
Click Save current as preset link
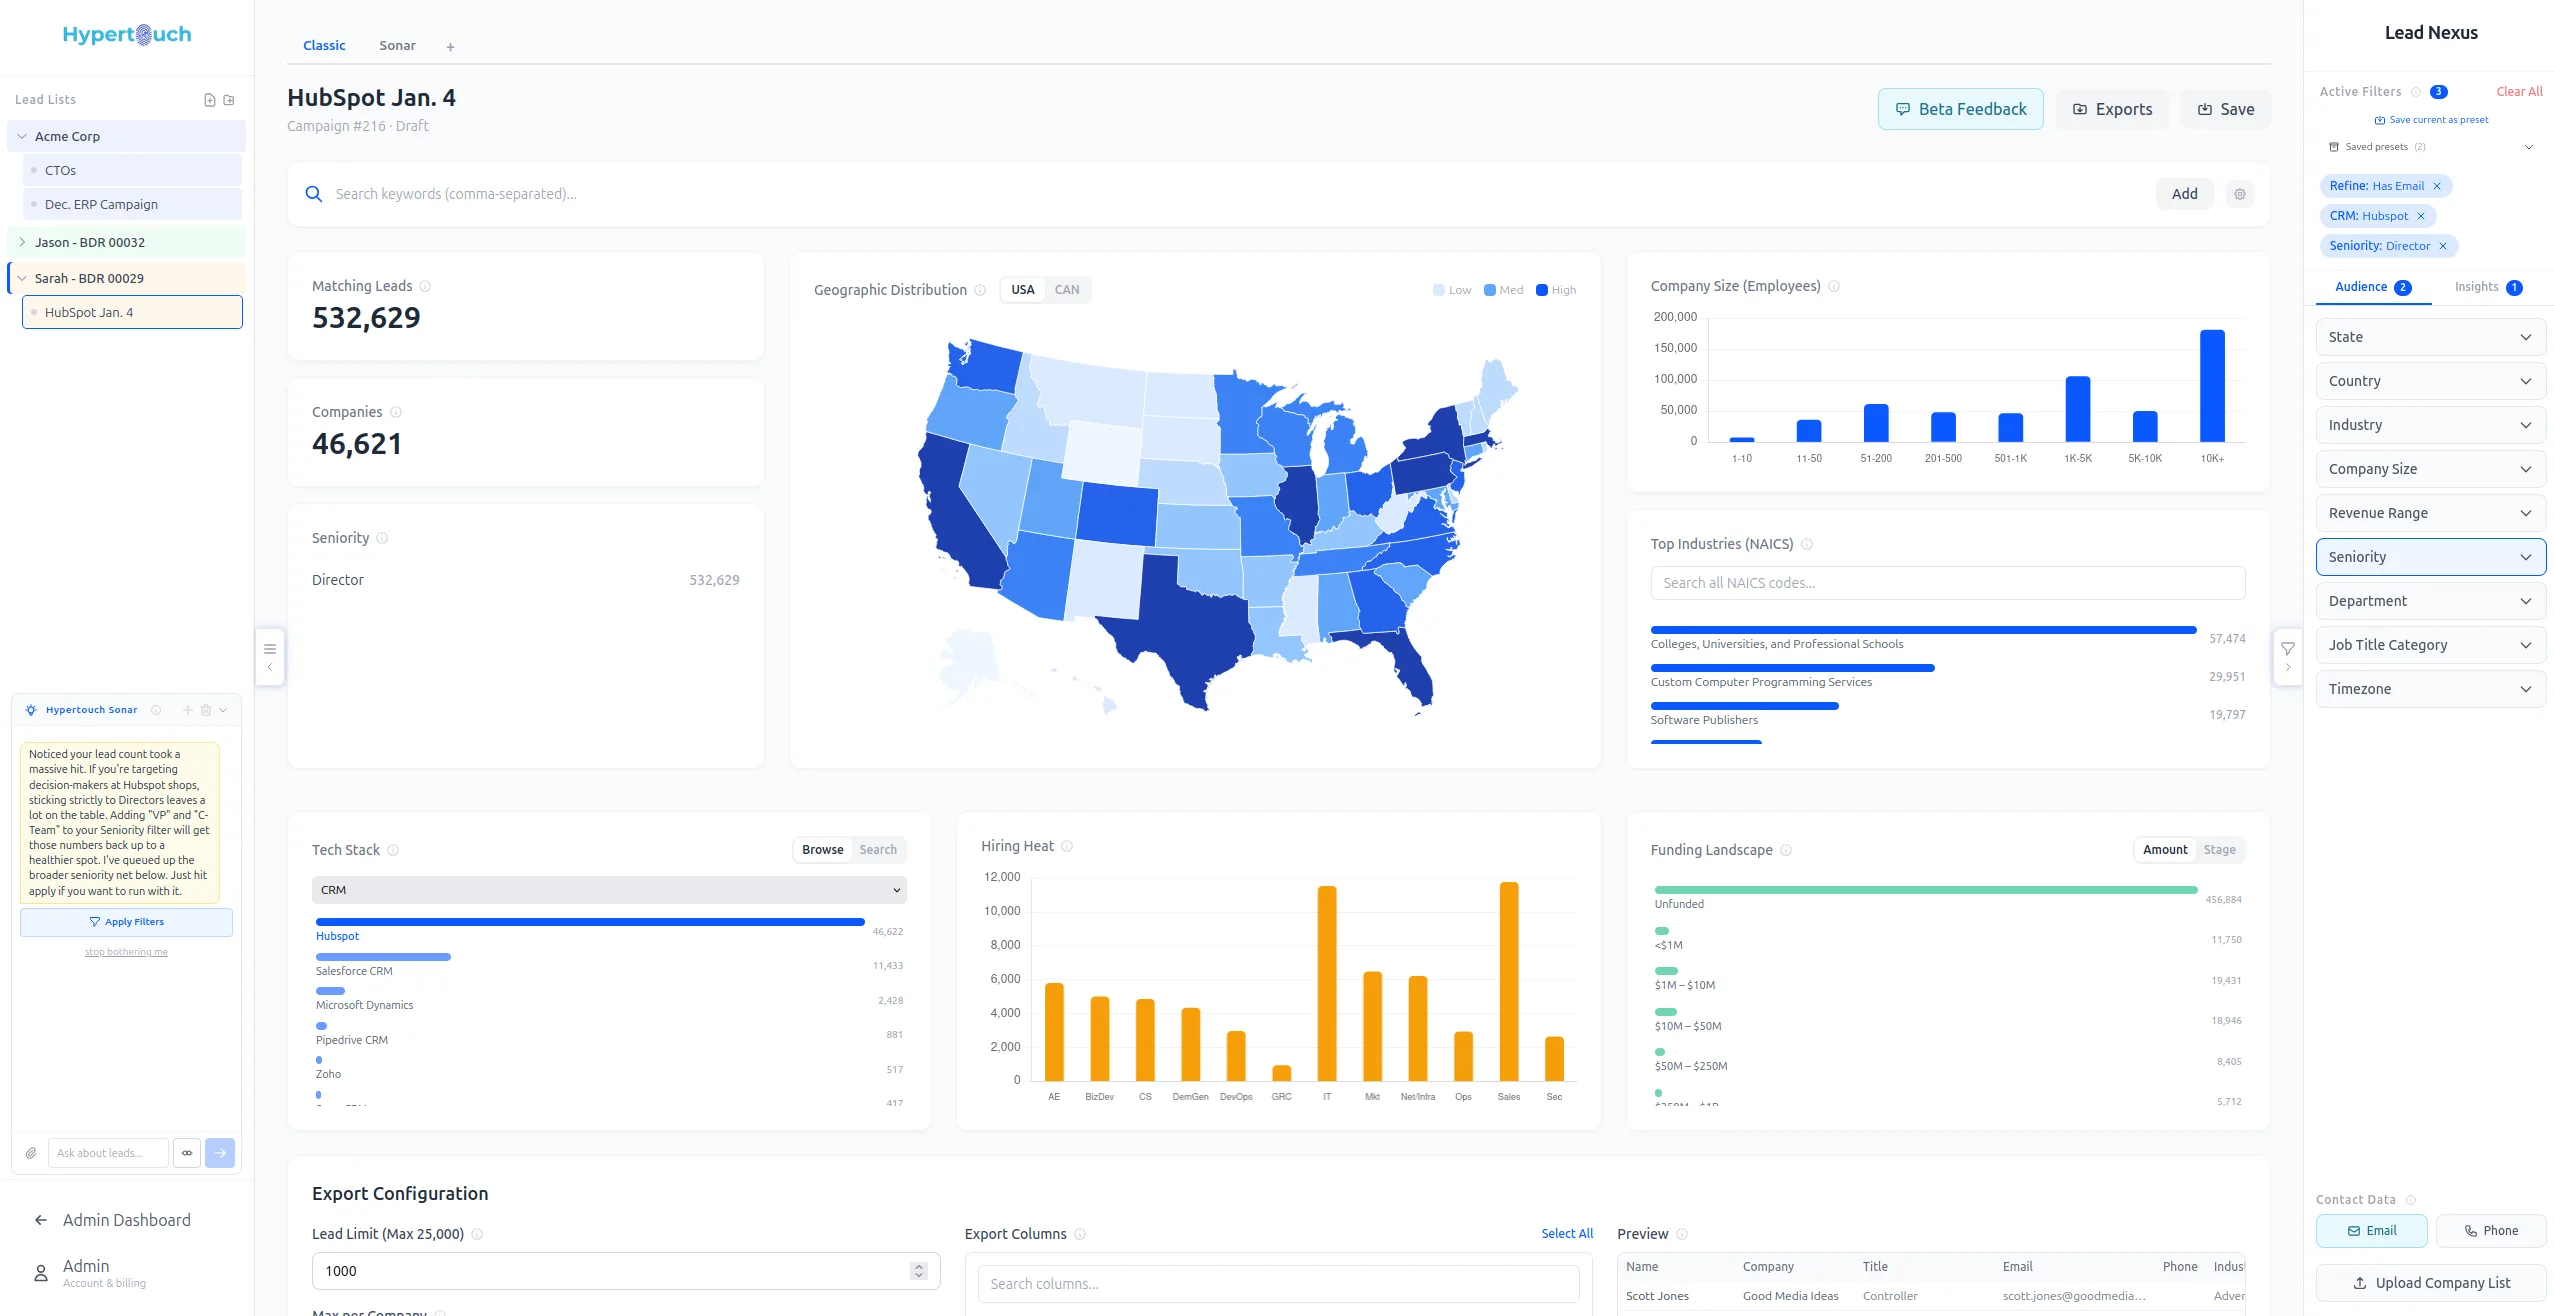2431,120
